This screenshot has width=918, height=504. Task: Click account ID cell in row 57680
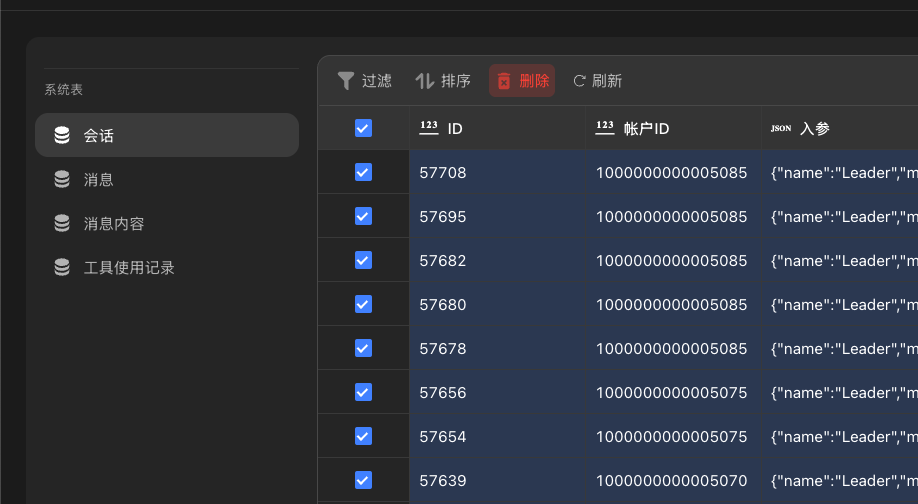point(673,304)
